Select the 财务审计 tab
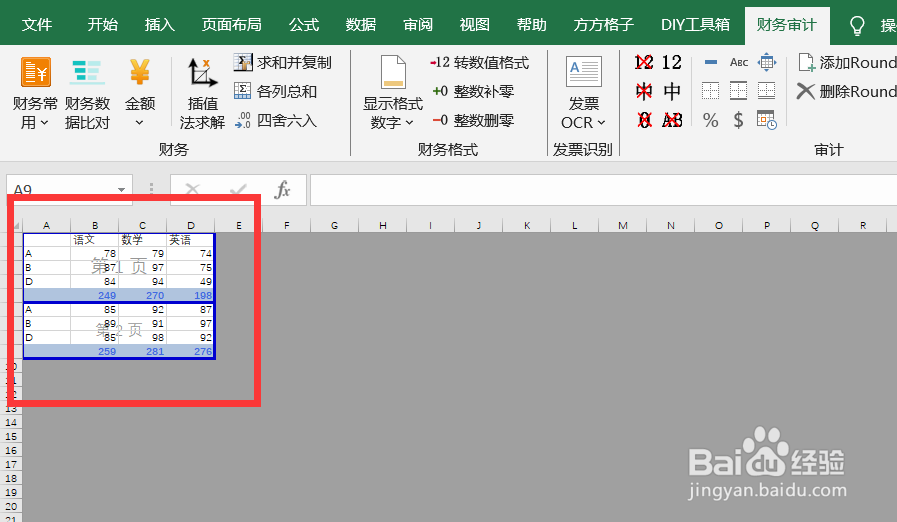This screenshot has height=522, width=897. click(x=787, y=25)
